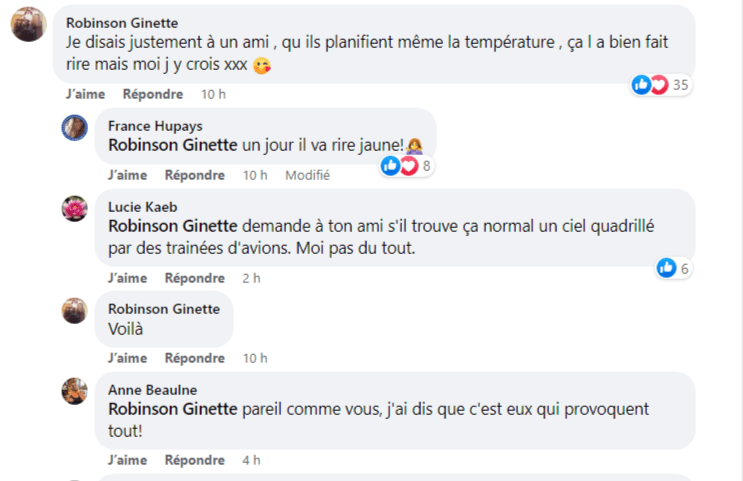Click the '4 h' timestamp on Anne Beaulne's reply
Image resolution: width=743 pixels, height=481 pixels.
tap(251, 460)
